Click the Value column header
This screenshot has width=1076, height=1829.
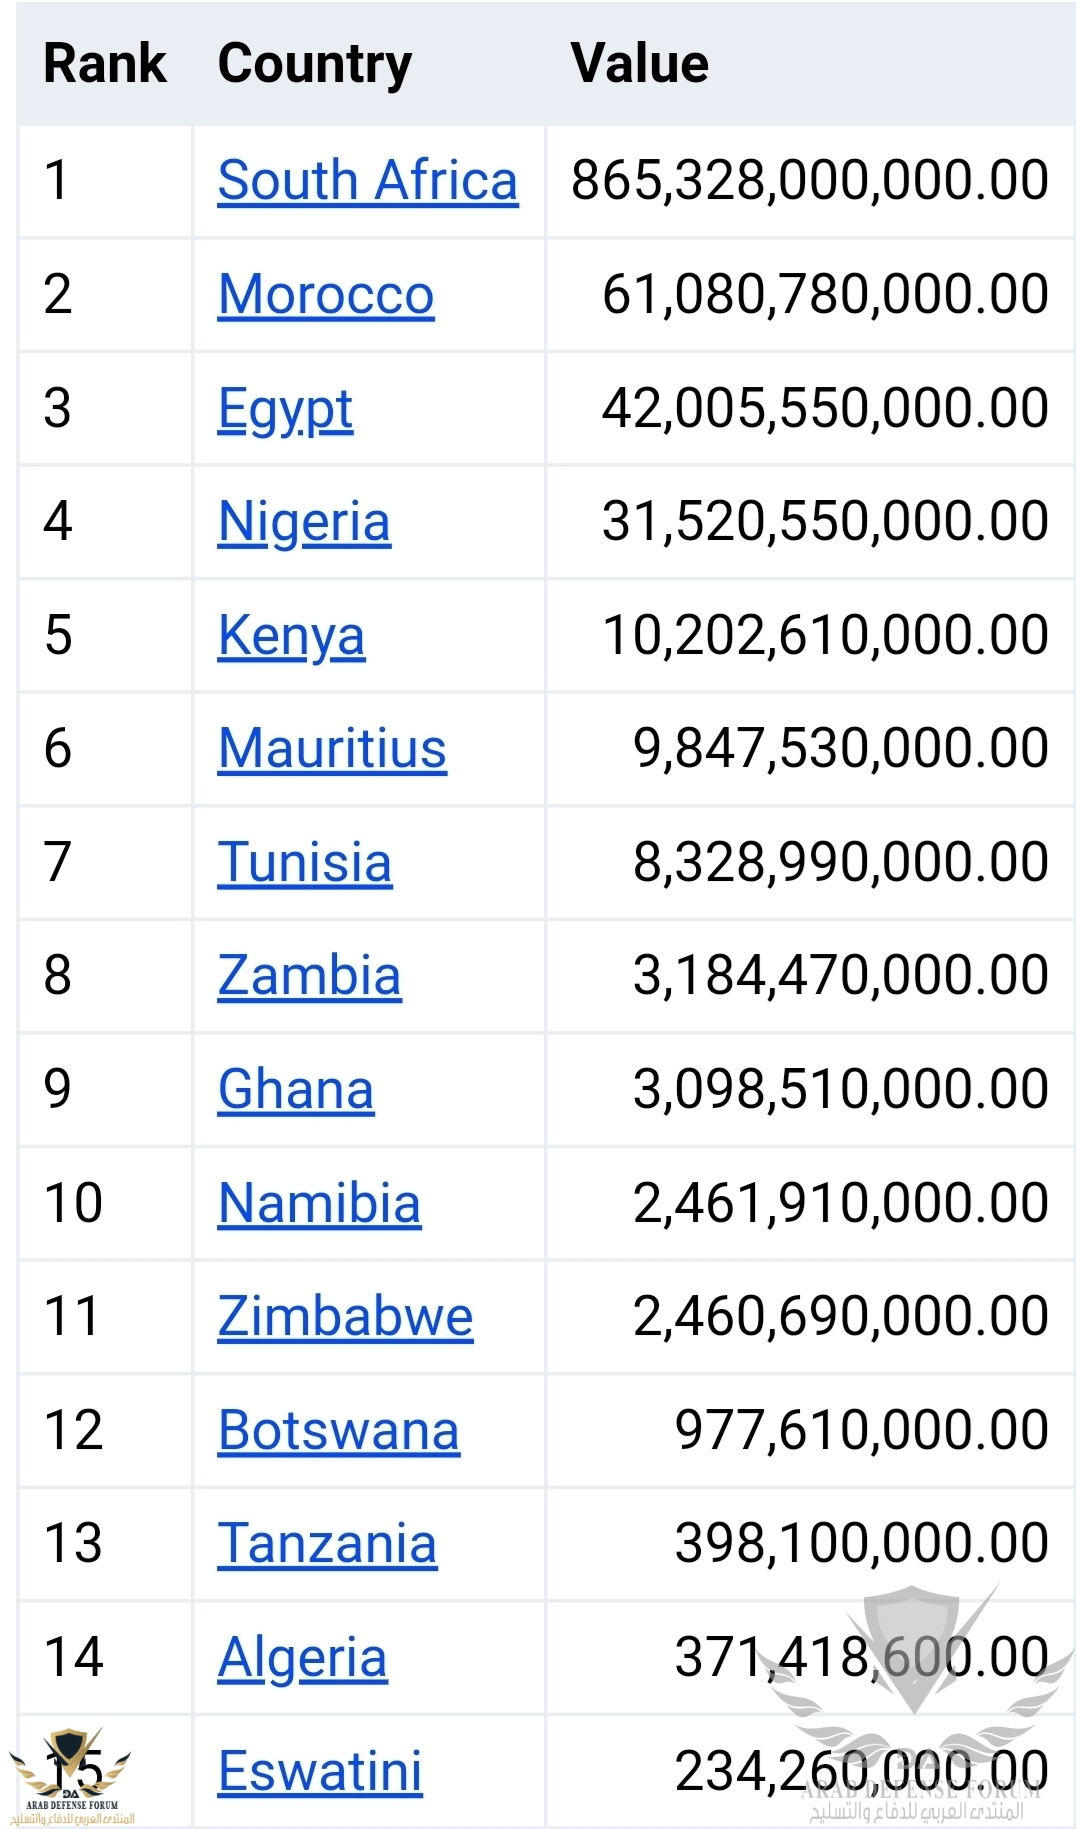[640, 64]
